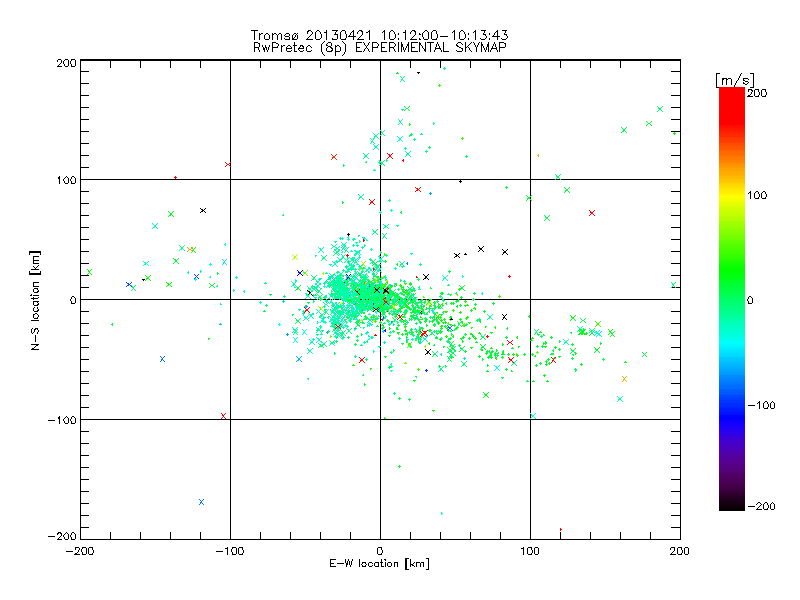The width and height of the screenshot is (800, 600).
Task: Click the x-axis '-200' tick label
Action: click(80, 551)
